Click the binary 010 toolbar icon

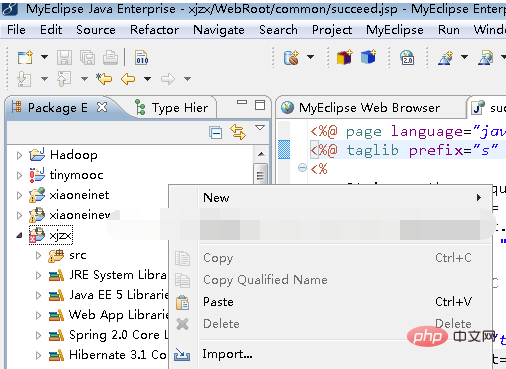[x=142, y=57]
